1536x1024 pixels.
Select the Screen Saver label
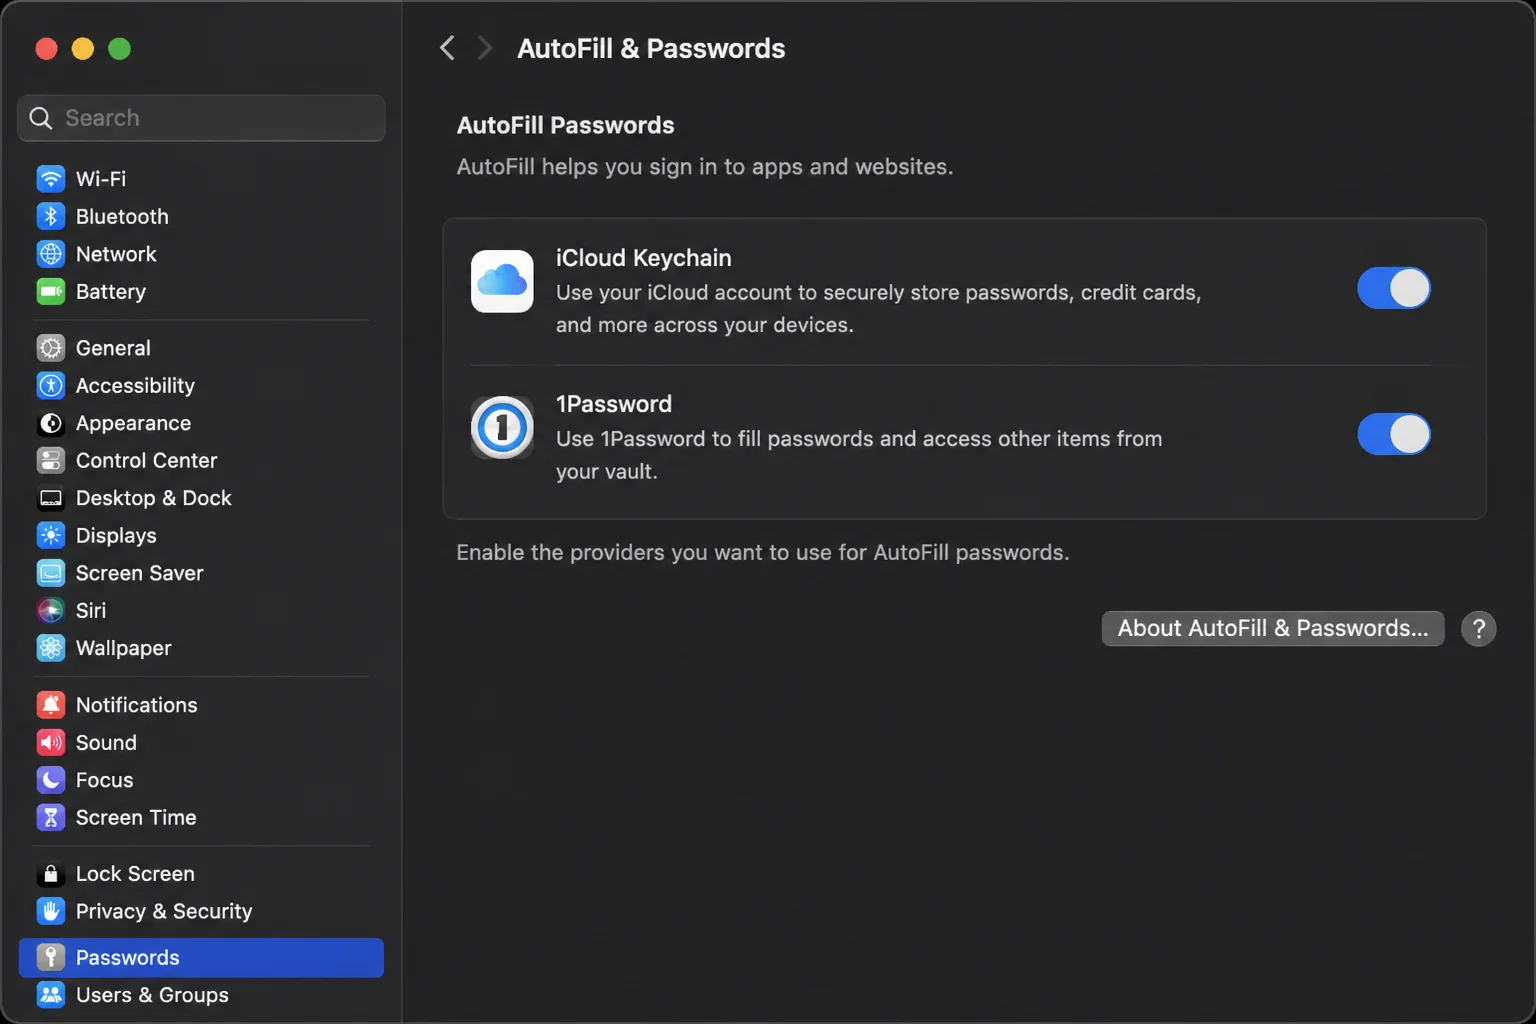click(x=139, y=573)
